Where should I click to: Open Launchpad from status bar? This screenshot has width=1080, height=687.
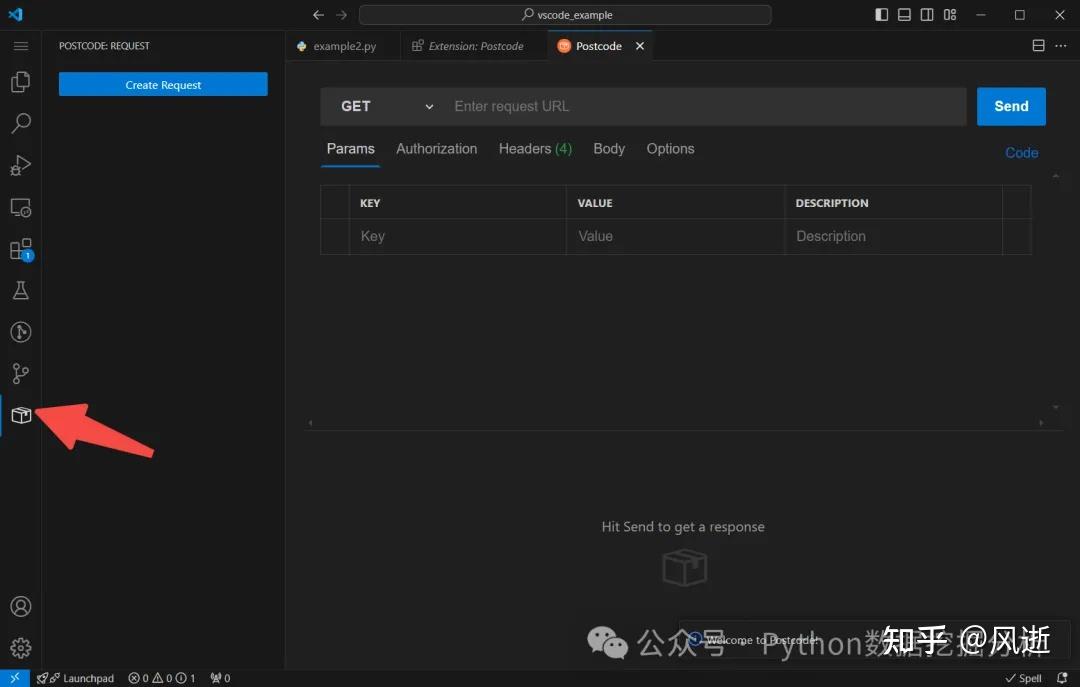point(75,678)
